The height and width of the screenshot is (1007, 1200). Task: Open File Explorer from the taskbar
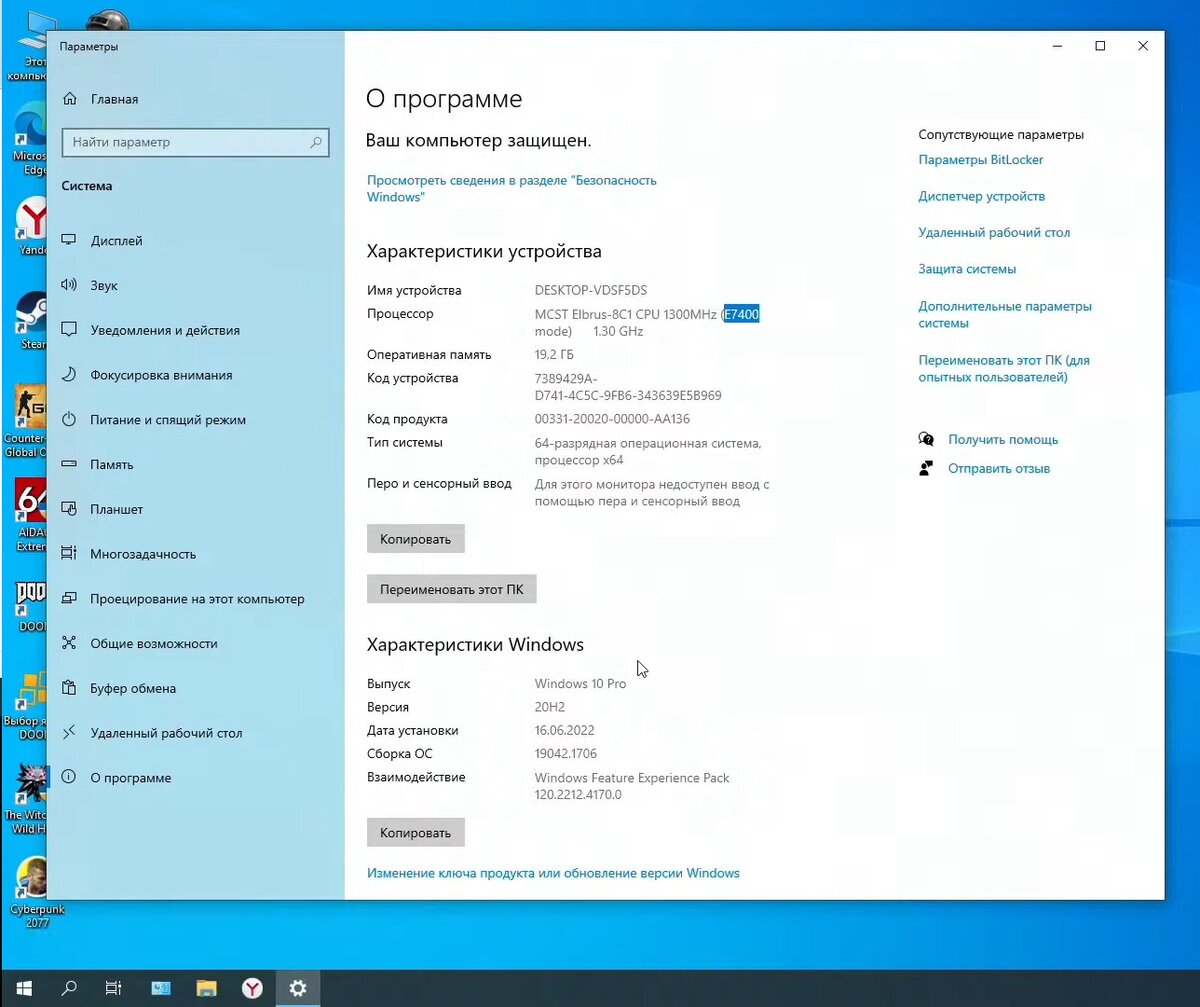coord(206,988)
